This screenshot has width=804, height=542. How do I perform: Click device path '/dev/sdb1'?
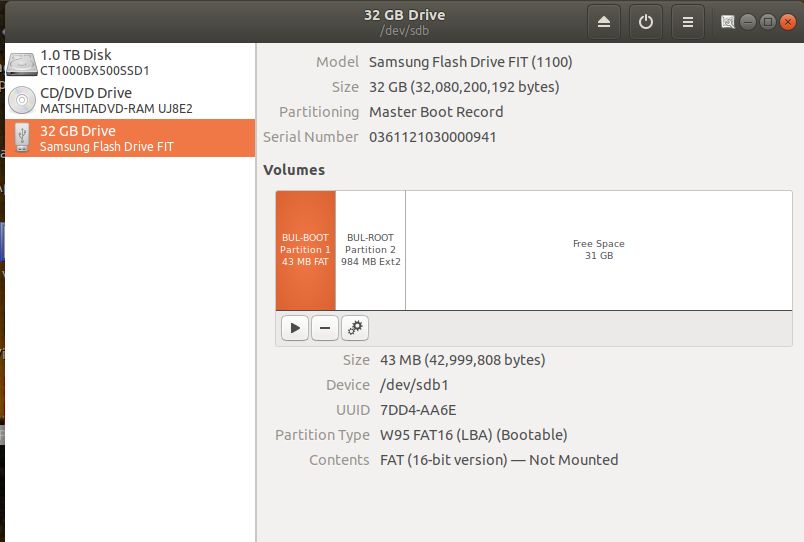pyautogui.click(x=414, y=385)
